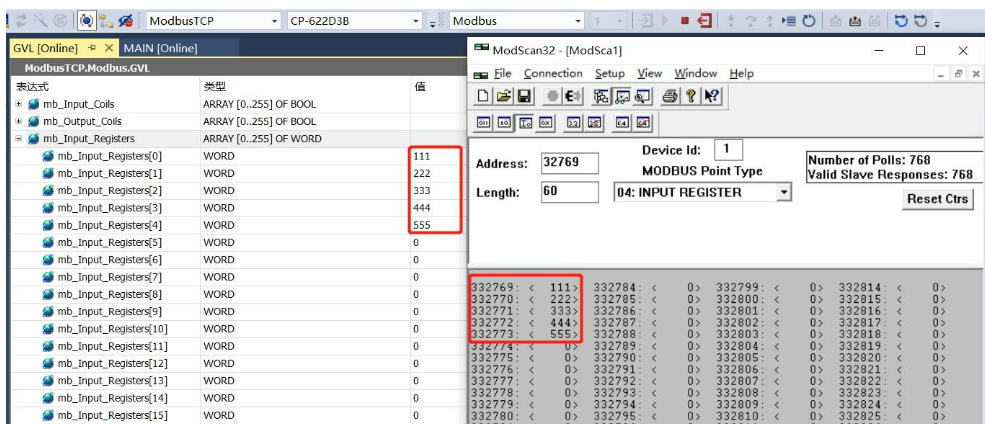Open the View menu in ModScan32
The image size is (985, 424).
(x=650, y=73)
